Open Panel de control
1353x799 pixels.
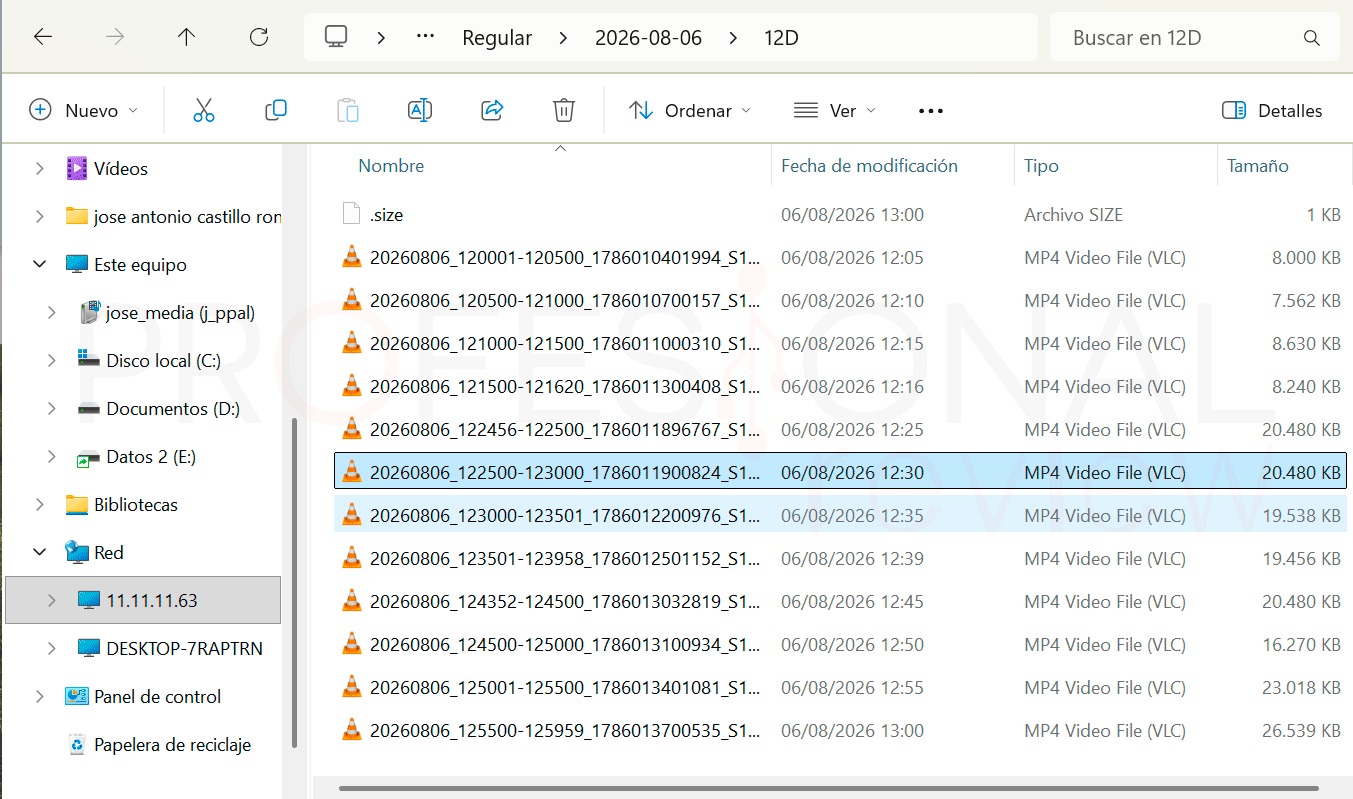[x=157, y=696]
